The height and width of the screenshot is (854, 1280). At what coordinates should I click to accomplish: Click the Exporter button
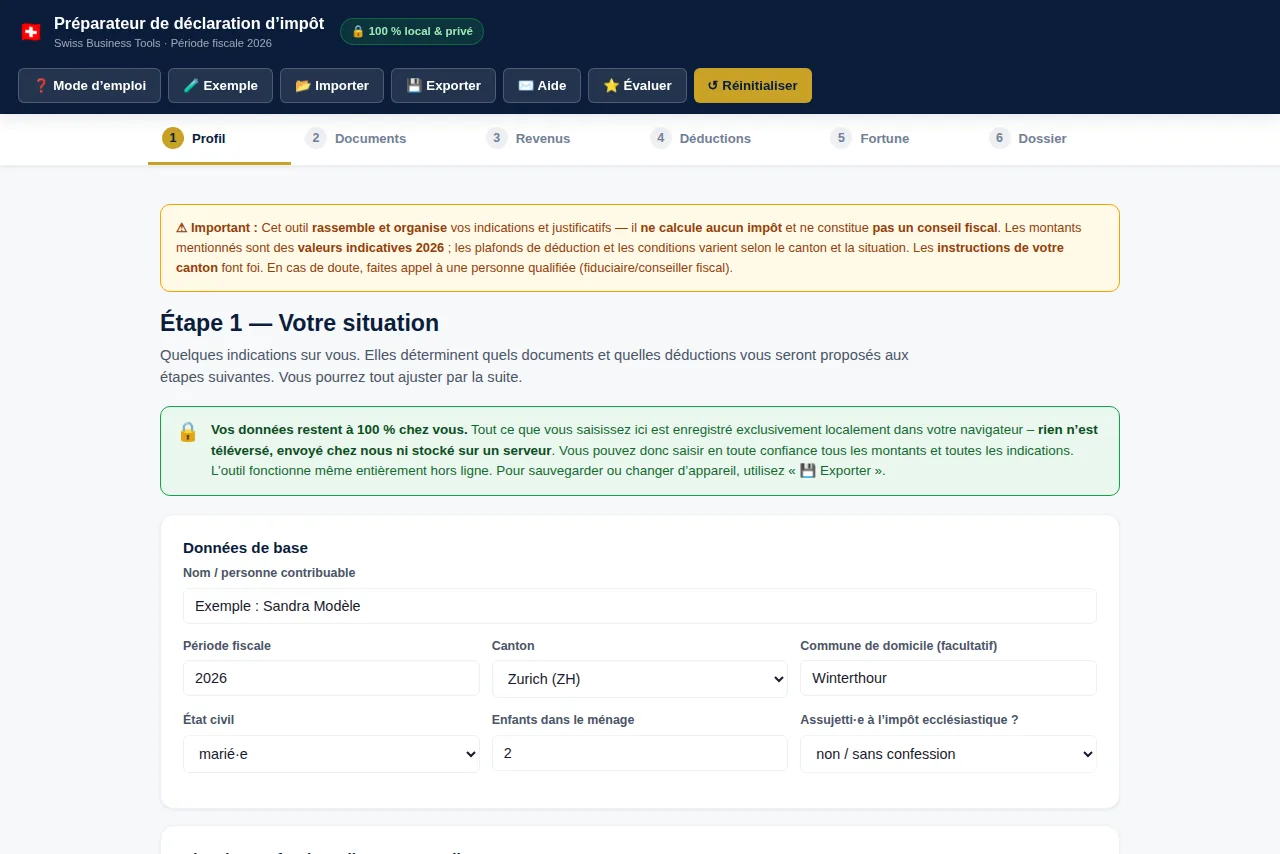pyautogui.click(x=443, y=85)
